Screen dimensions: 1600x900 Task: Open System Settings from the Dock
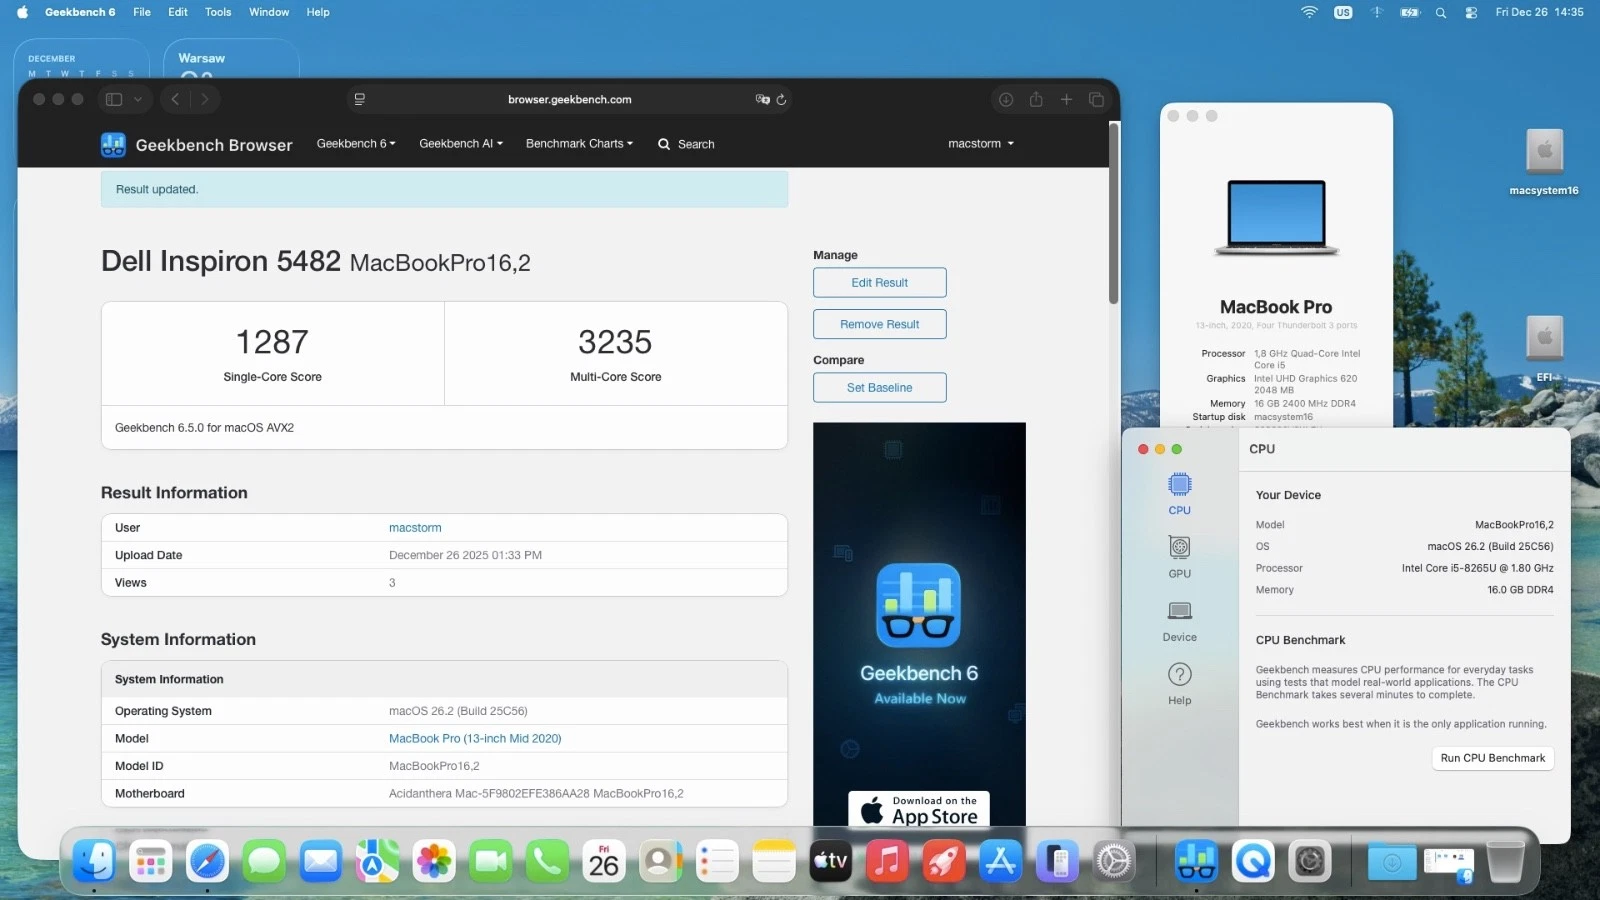pos(1114,861)
